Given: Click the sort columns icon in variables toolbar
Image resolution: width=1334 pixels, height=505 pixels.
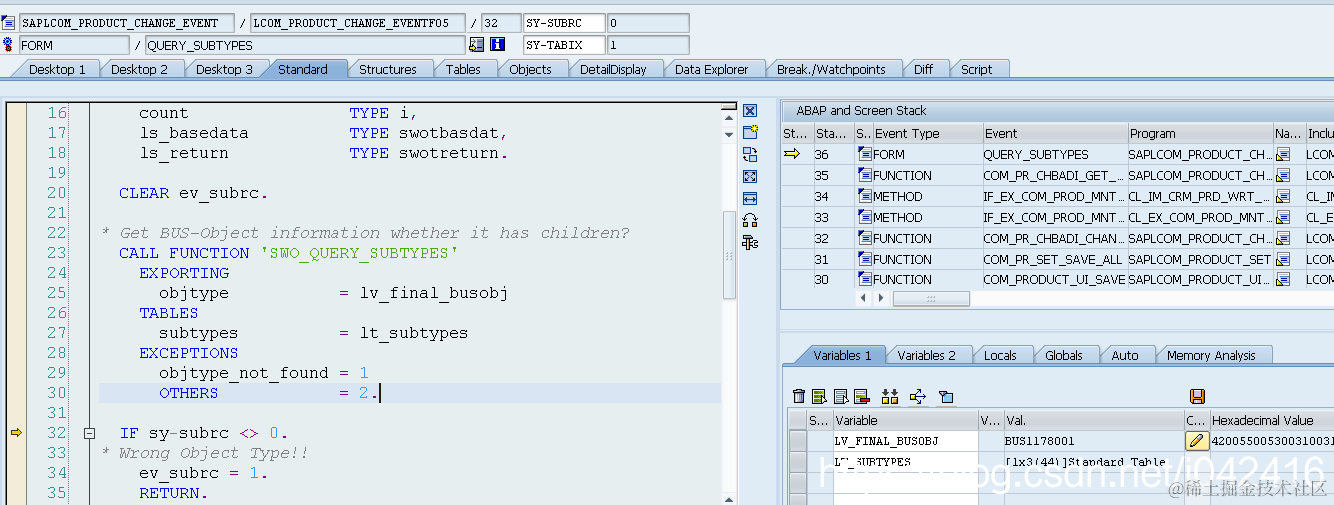Looking at the screenshot, I should pyautogui.click(x=890, y=396).
